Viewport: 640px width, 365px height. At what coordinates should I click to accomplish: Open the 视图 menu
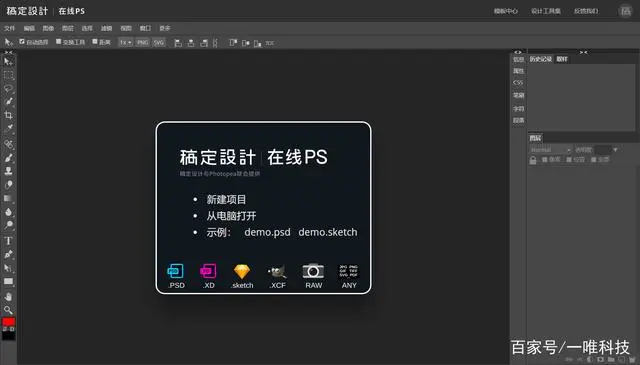[126, 28]
